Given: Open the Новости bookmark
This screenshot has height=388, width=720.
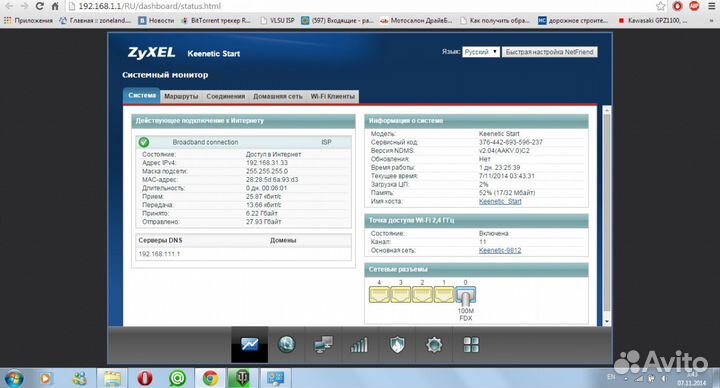Looking at the screenshot, I should click(156, 20).
